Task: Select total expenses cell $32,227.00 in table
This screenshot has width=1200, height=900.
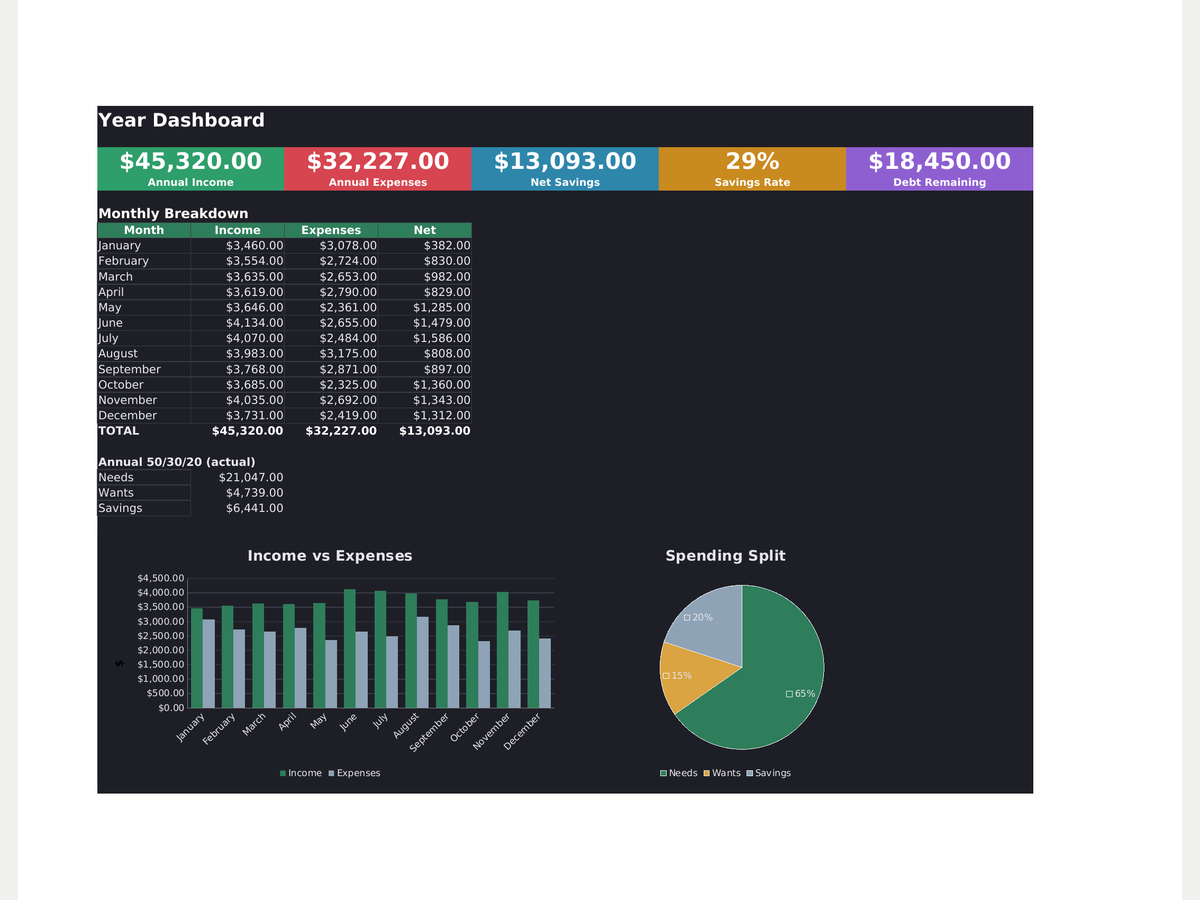Action: pos(331,431)
